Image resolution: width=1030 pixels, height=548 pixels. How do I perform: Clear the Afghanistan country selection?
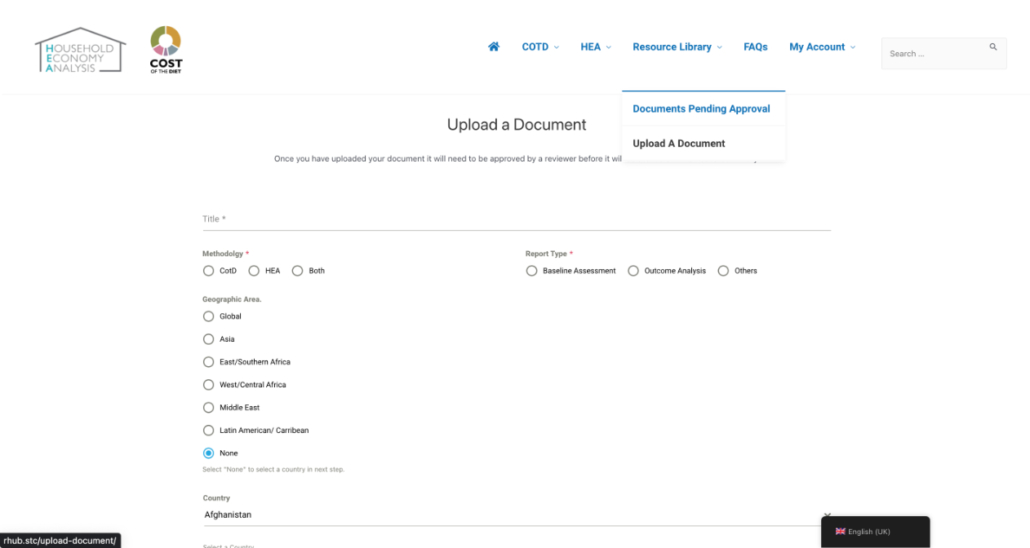pyautogui.click(x=827, y=515)
